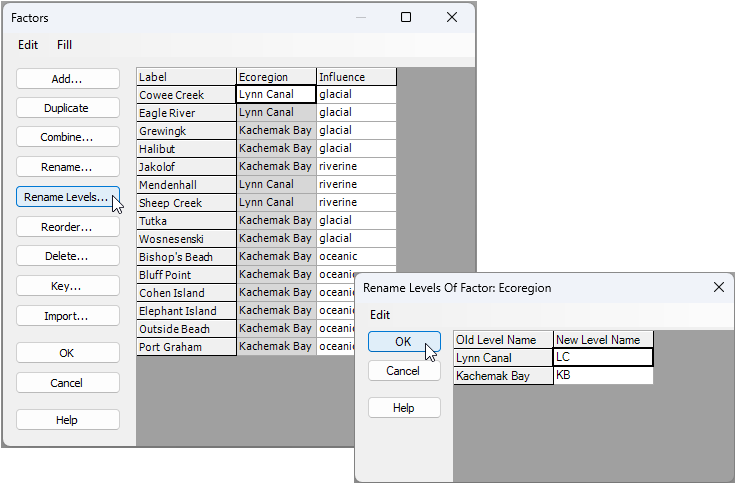Open the Combine... dialog
This screenshot has width=736, height=484.
68,137
